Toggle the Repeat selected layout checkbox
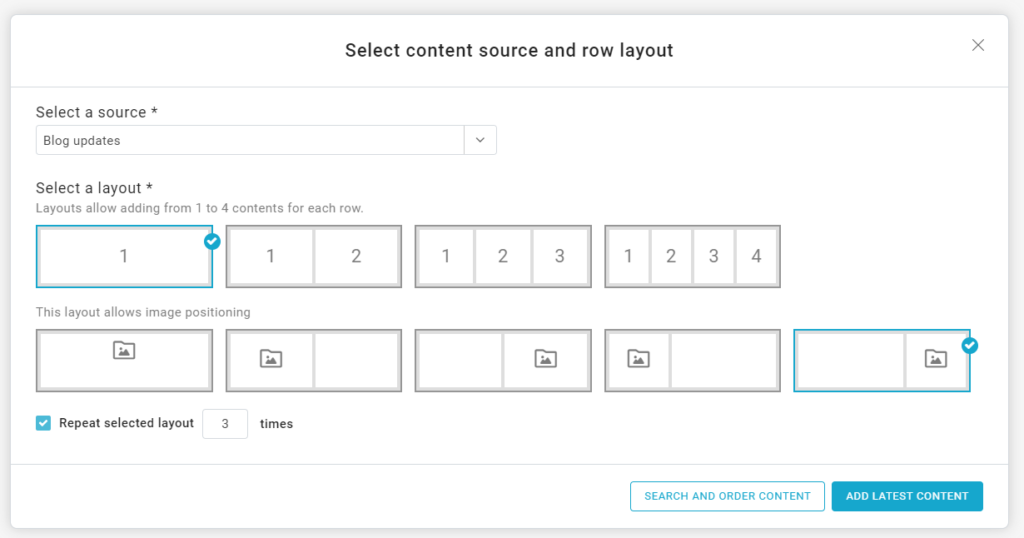 [x=43, y=423]
